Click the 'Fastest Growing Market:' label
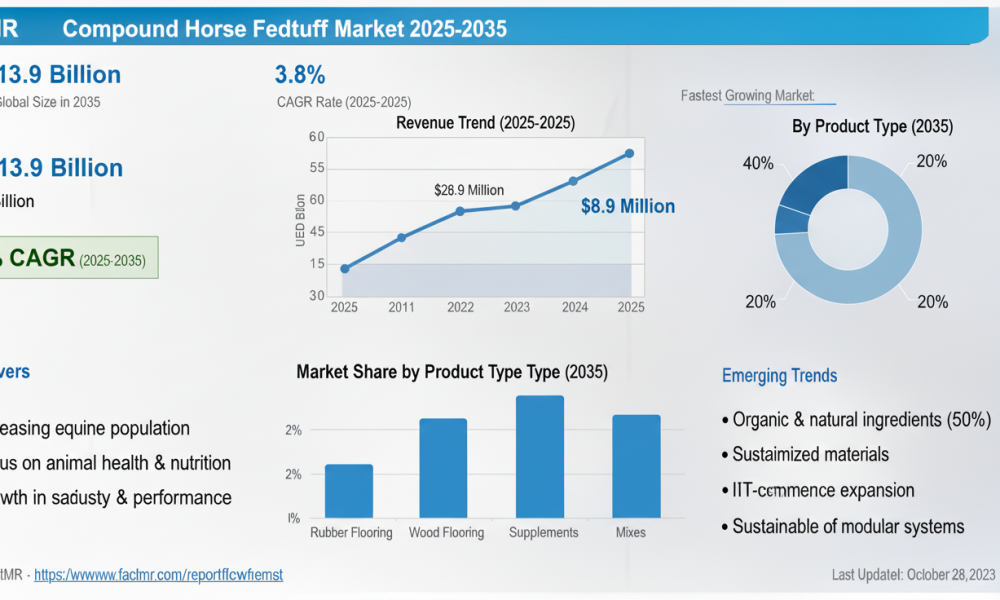The width and height of the screenshot is (1000, 600). (x=747, y=96)
